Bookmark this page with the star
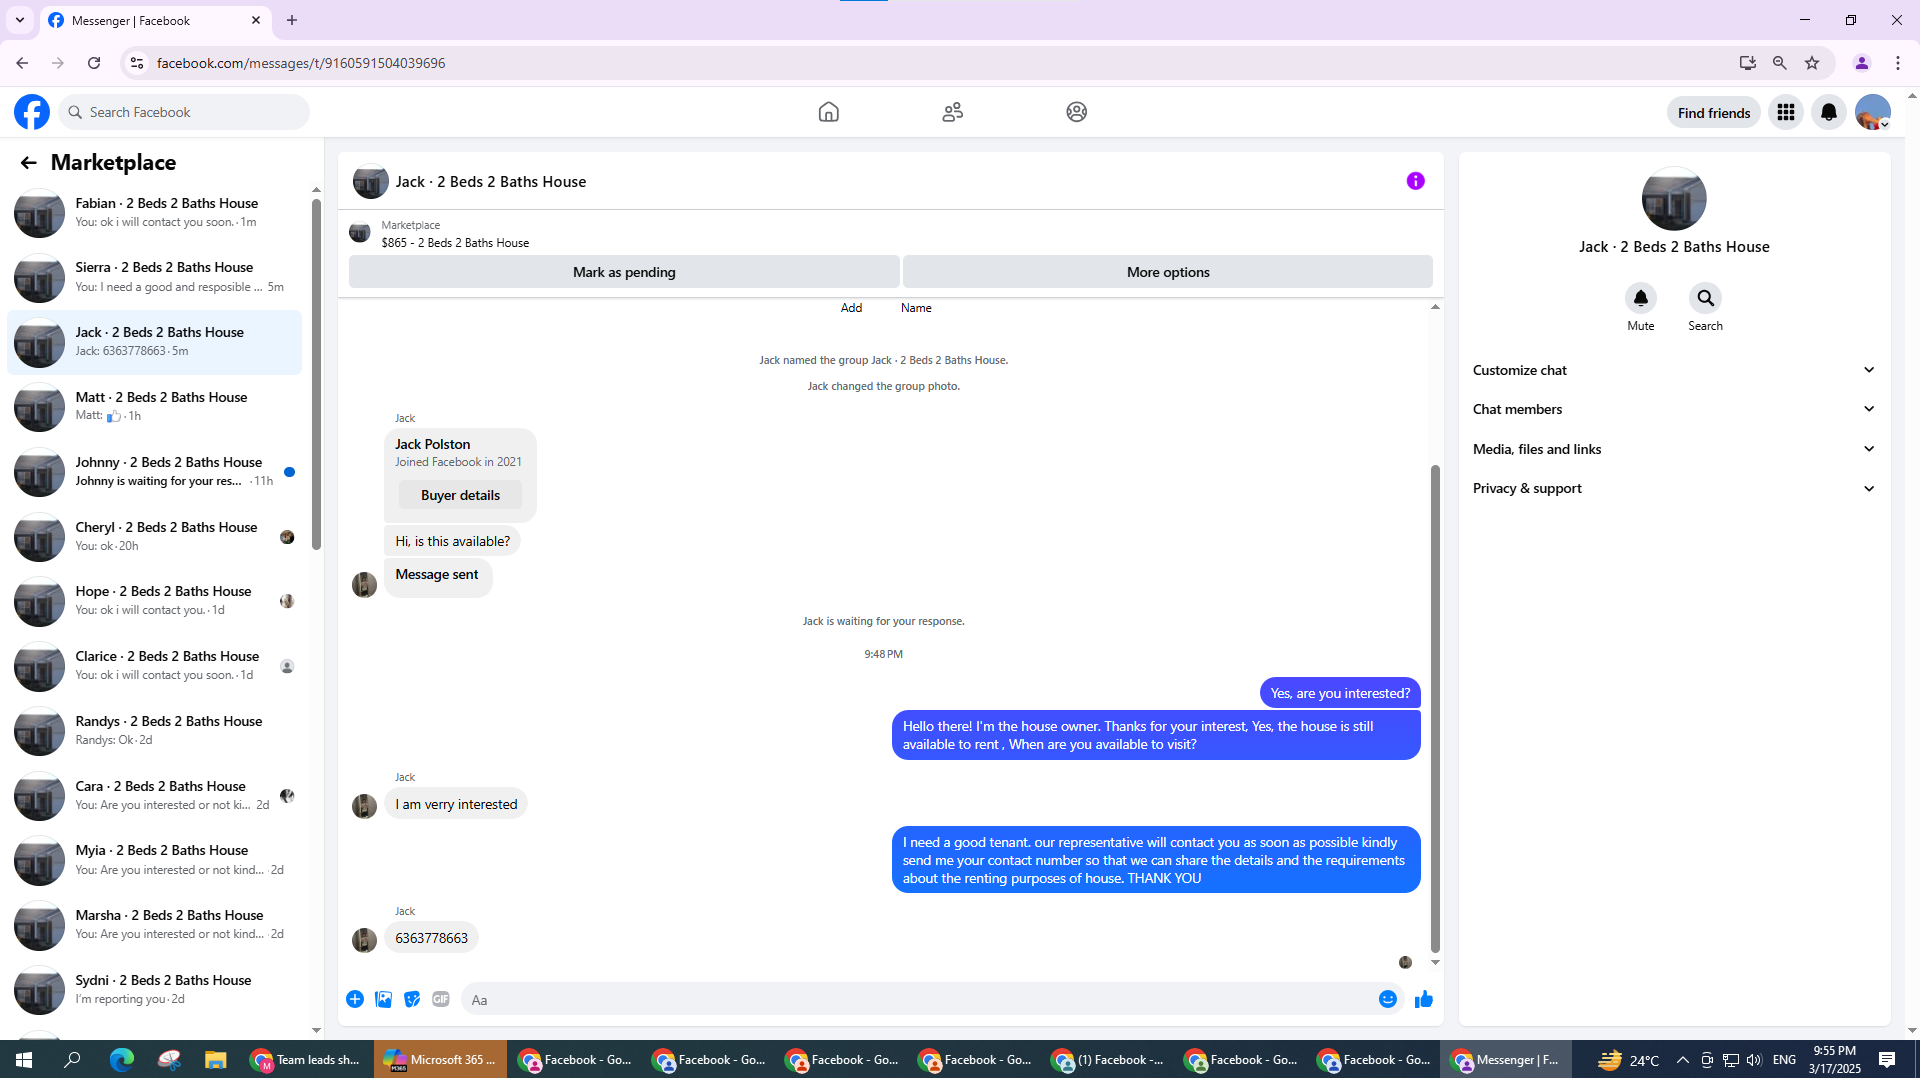1920x1078 pixels. pos(1812,63)
